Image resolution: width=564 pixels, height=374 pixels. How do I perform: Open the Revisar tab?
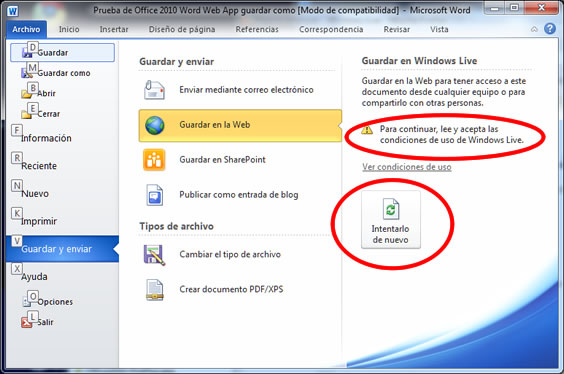[x=396, y=29]
